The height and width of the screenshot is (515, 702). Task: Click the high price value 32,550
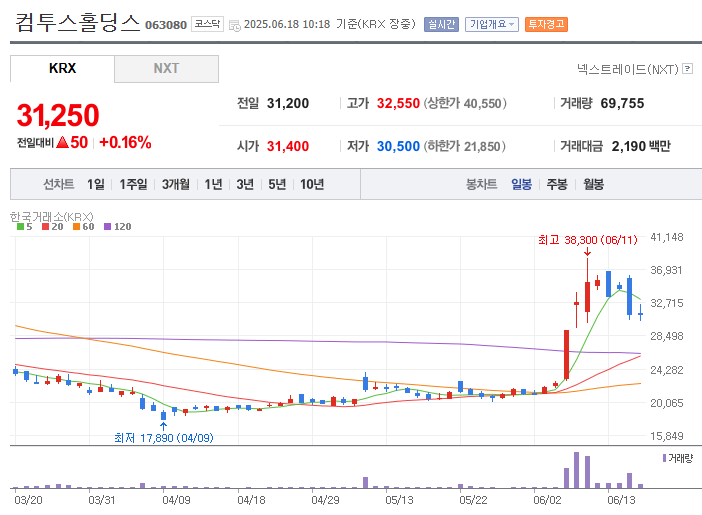coord(398,103)
